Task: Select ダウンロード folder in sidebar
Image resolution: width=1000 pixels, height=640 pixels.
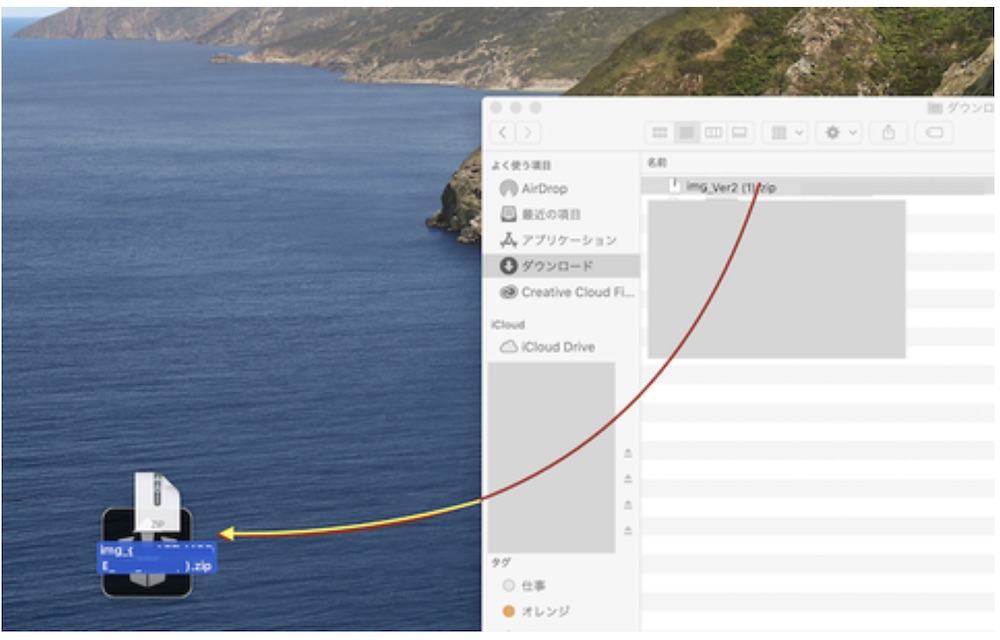Action: tap(561, 266)
